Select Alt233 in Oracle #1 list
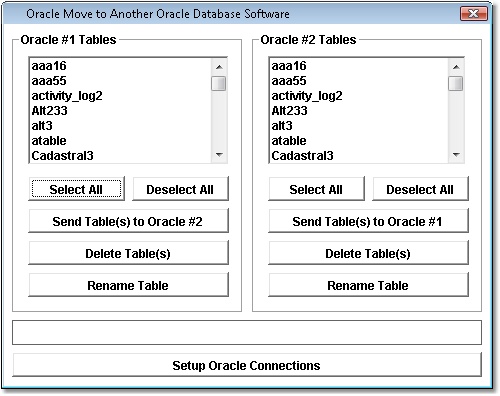Viewport: 500px width, 396px height. pyautogui.click(x=121, y=111)
